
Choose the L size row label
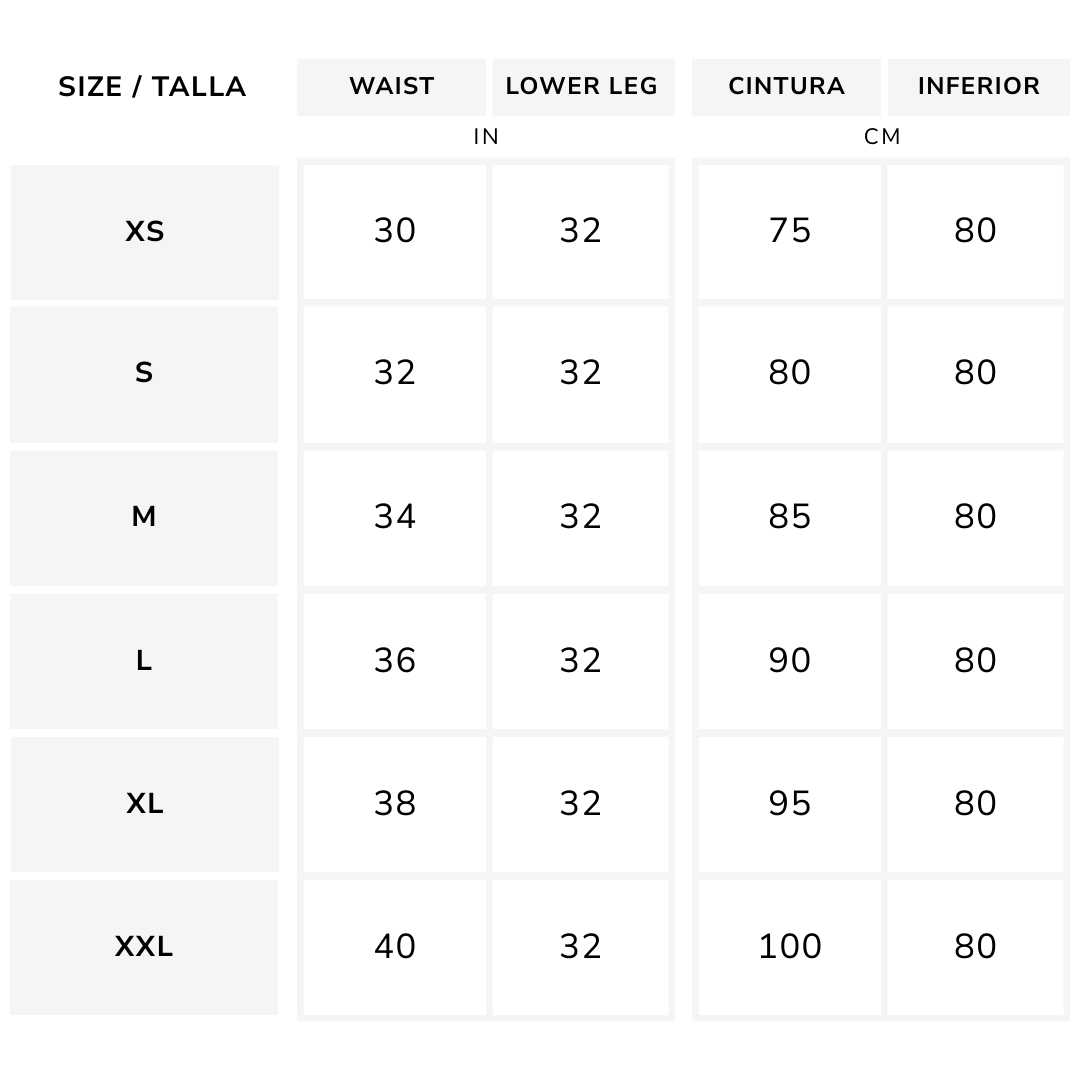[x=144, y=661]
